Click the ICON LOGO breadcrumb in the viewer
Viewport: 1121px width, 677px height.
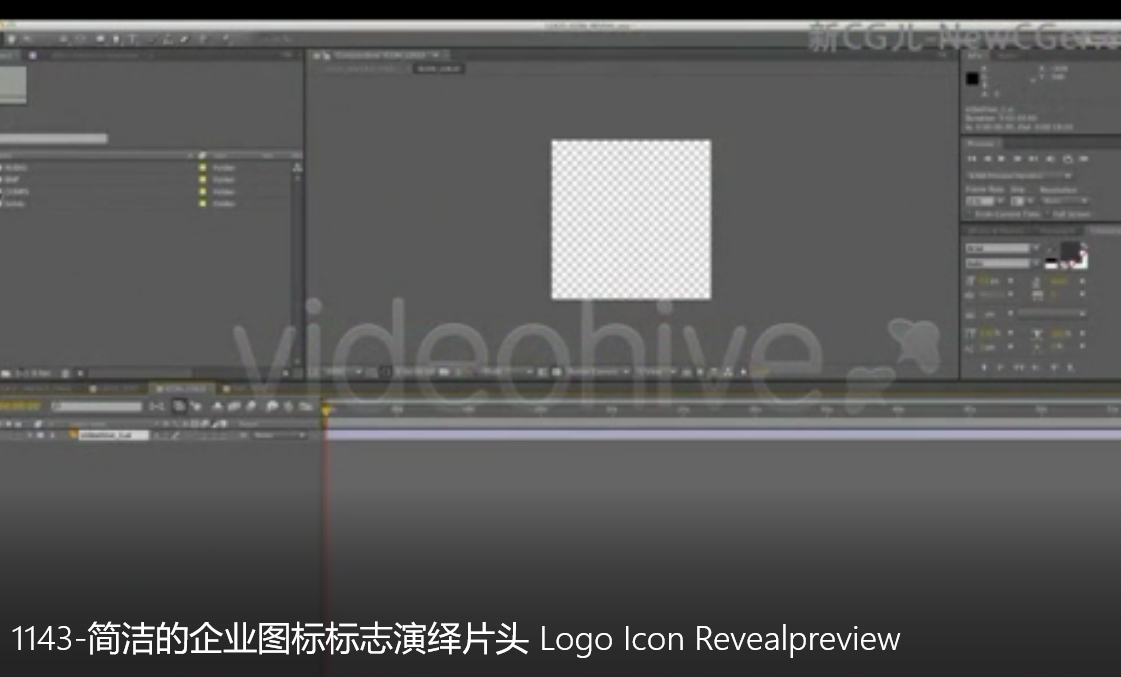[x=439, y=69]
